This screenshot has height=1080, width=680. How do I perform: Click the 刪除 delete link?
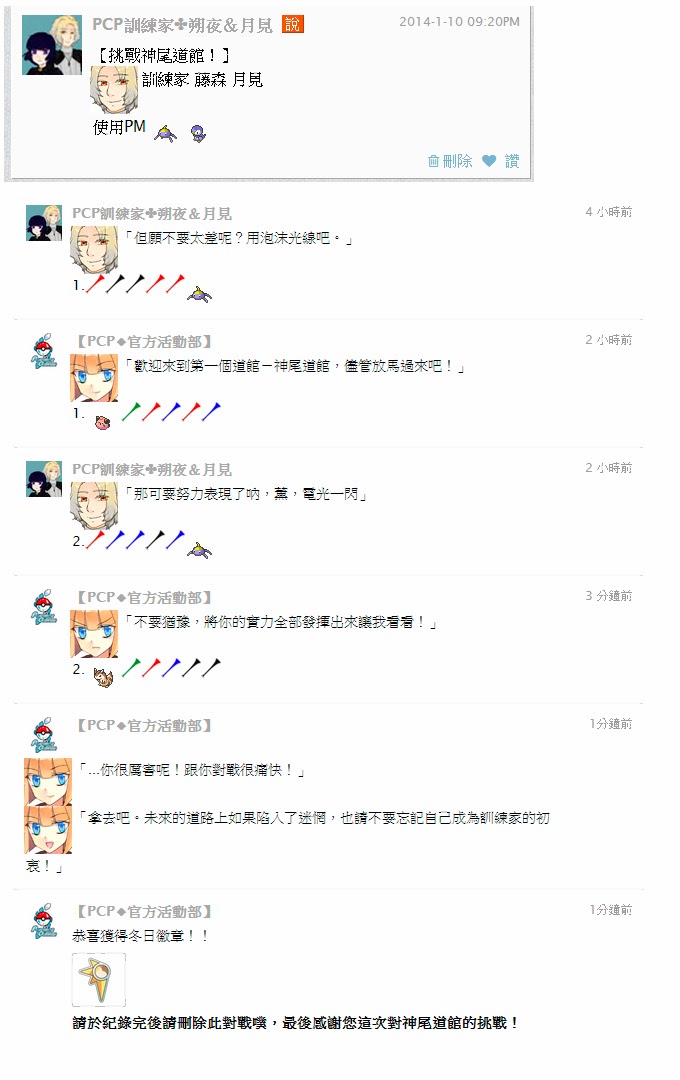457,161
